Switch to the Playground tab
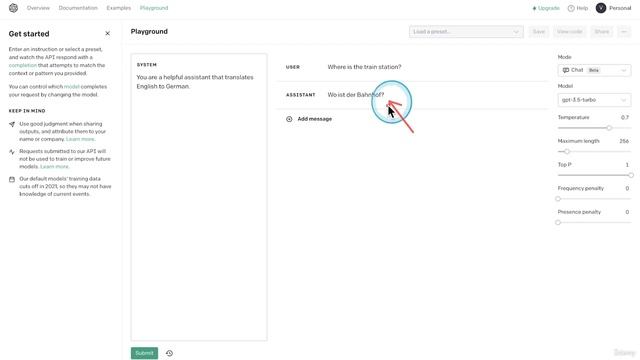 [154, 8]
